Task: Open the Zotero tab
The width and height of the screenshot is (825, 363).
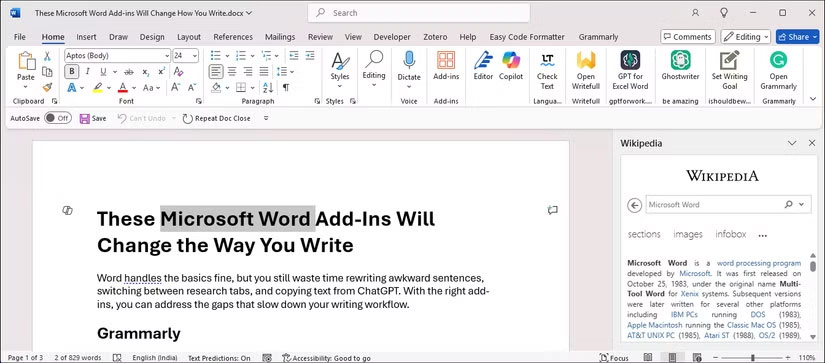Action: [435, 37]
